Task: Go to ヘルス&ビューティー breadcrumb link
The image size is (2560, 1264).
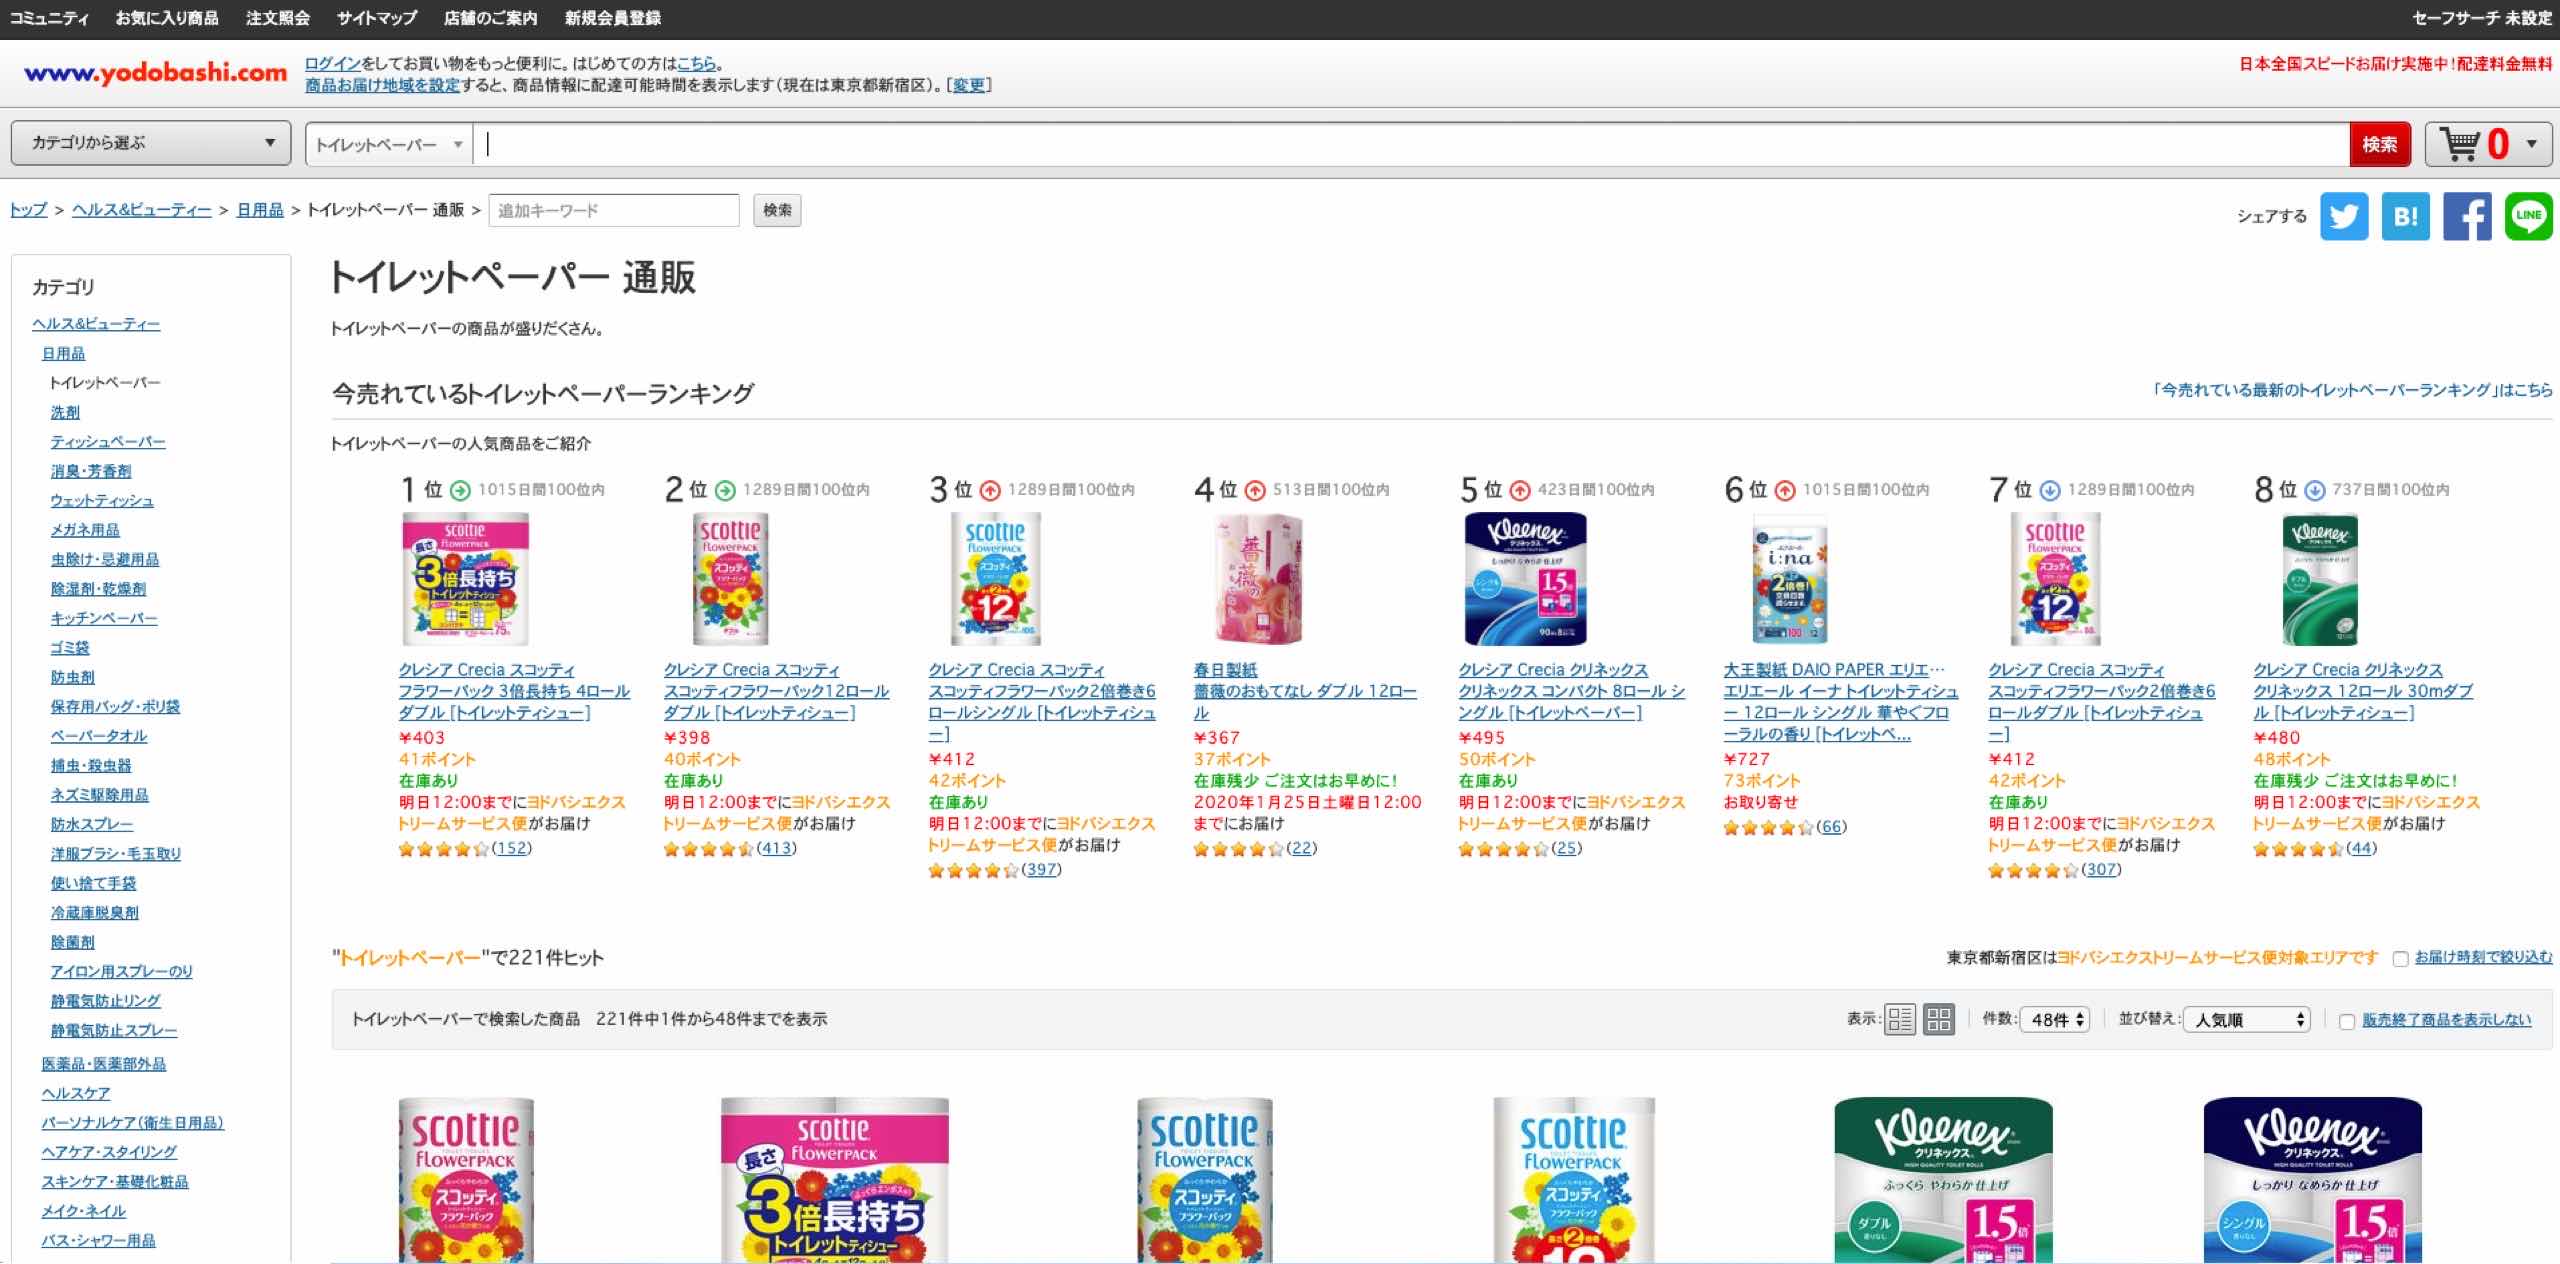Action: coord(142,210)
